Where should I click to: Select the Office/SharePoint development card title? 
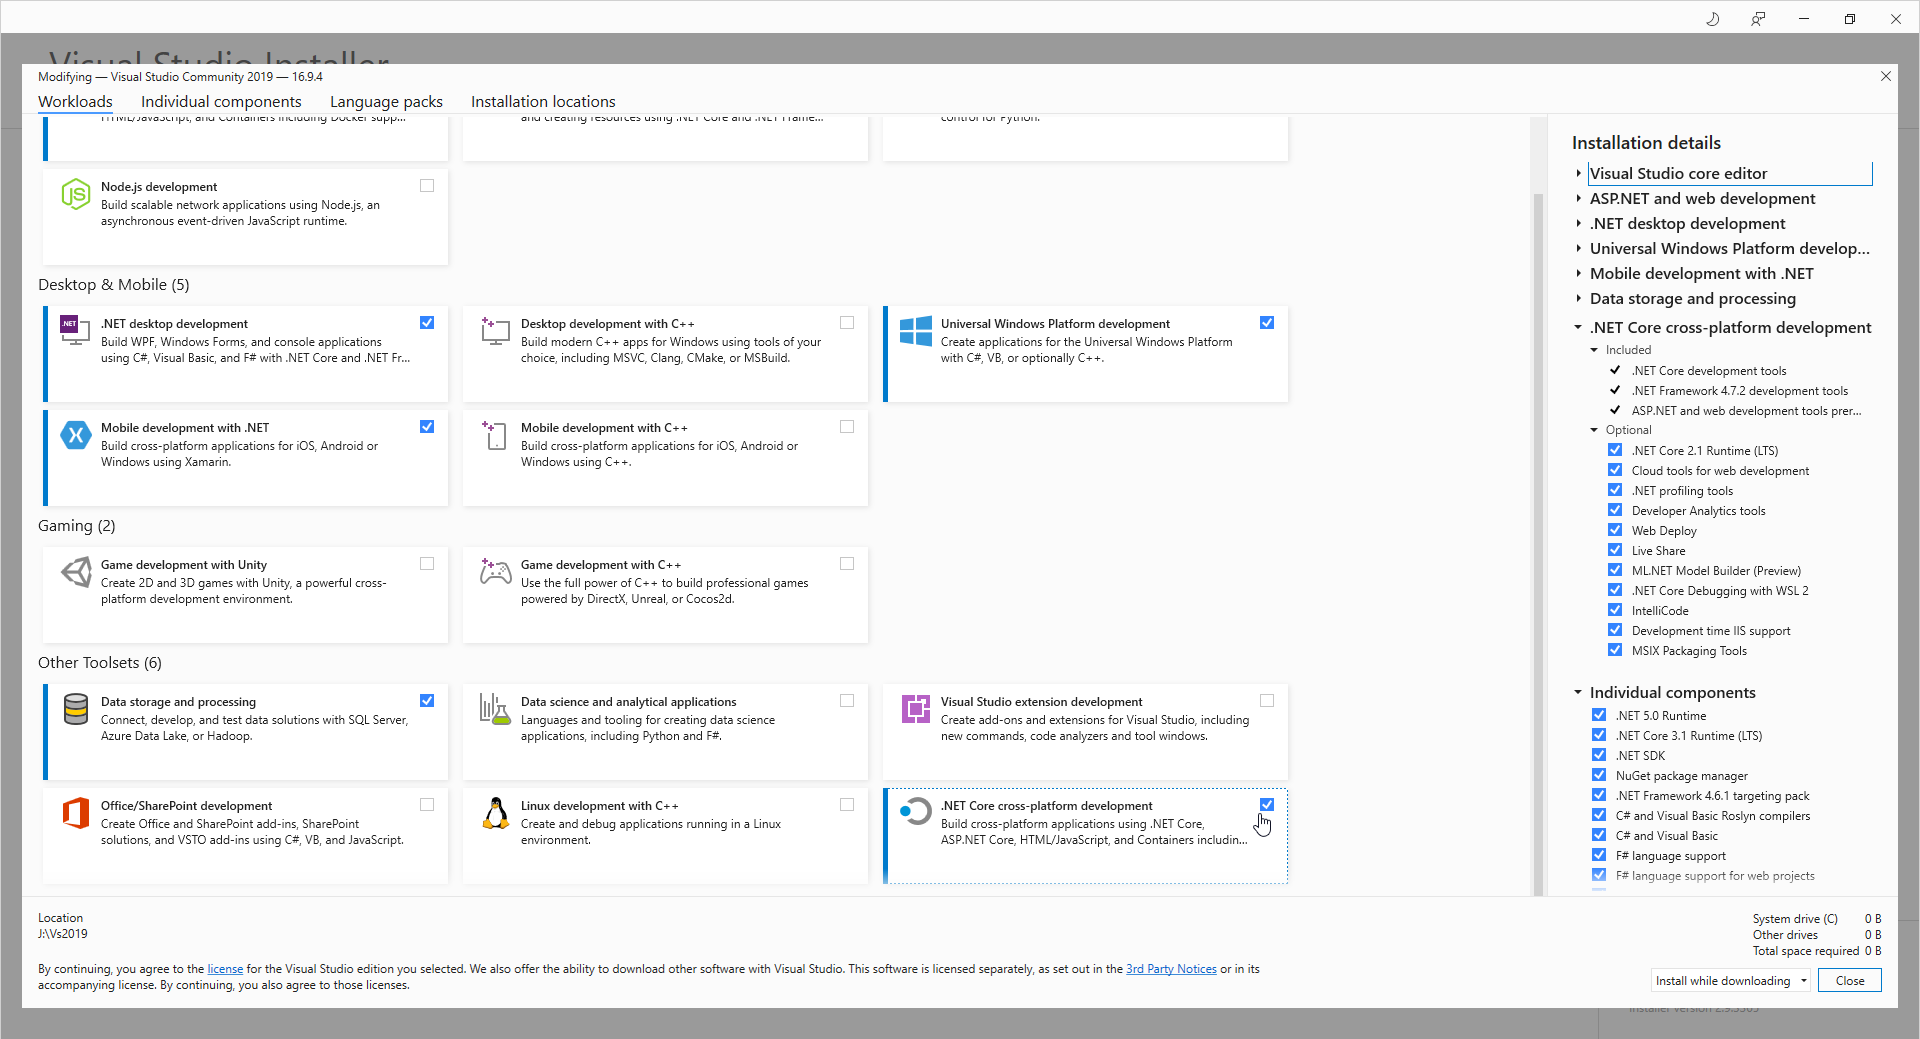click(186, 806)
